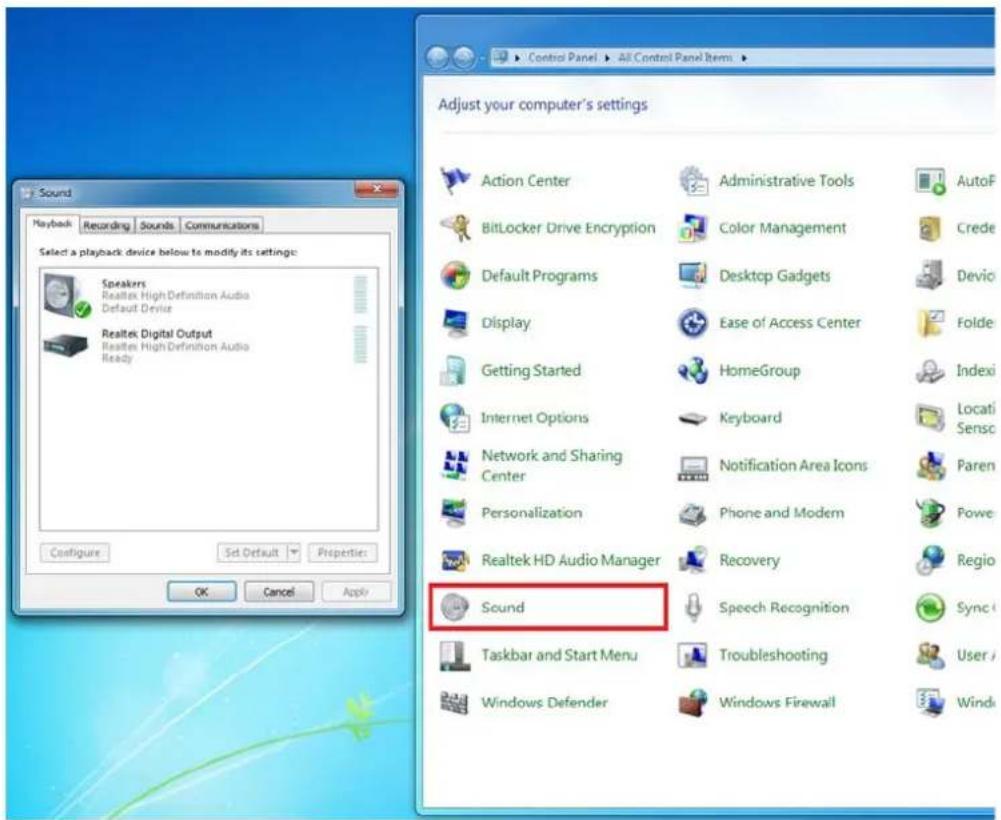Click the Set Default button
The image size is (1001, 820).
(252, 552)
